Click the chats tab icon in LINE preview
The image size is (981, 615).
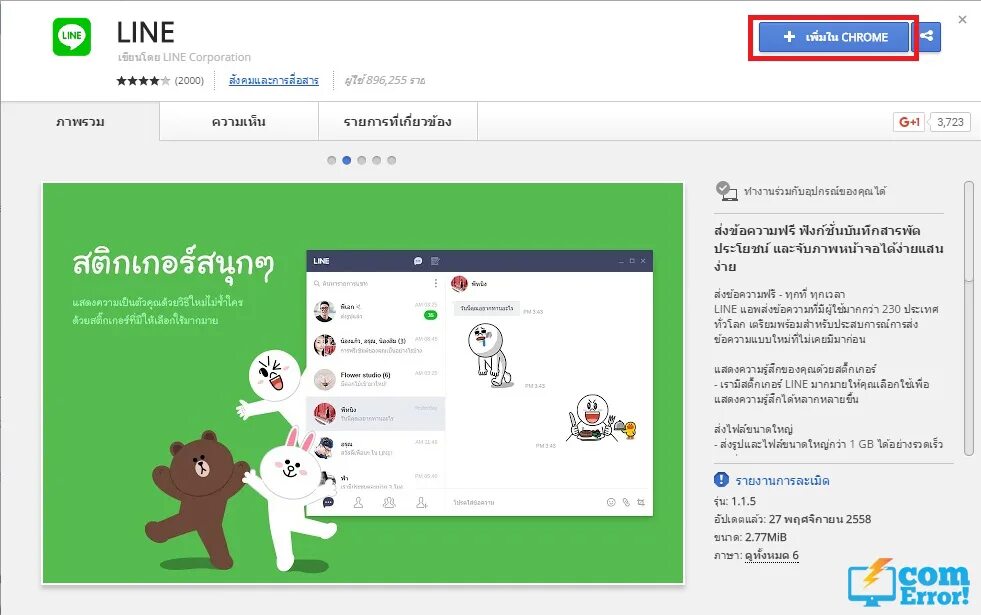328,502
